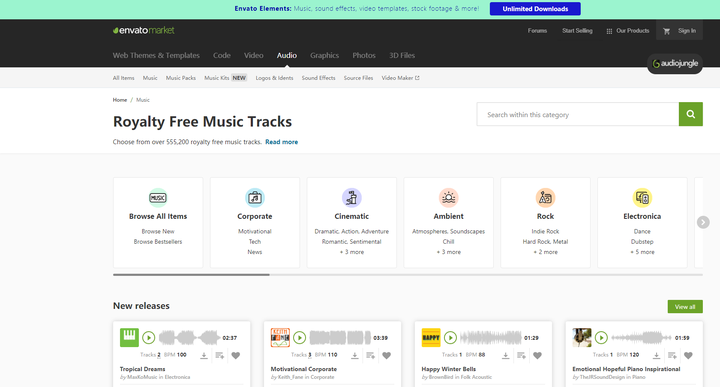Screen dimensions: 720x387
Task: Focus the Search within this category field
Action: 578,114
